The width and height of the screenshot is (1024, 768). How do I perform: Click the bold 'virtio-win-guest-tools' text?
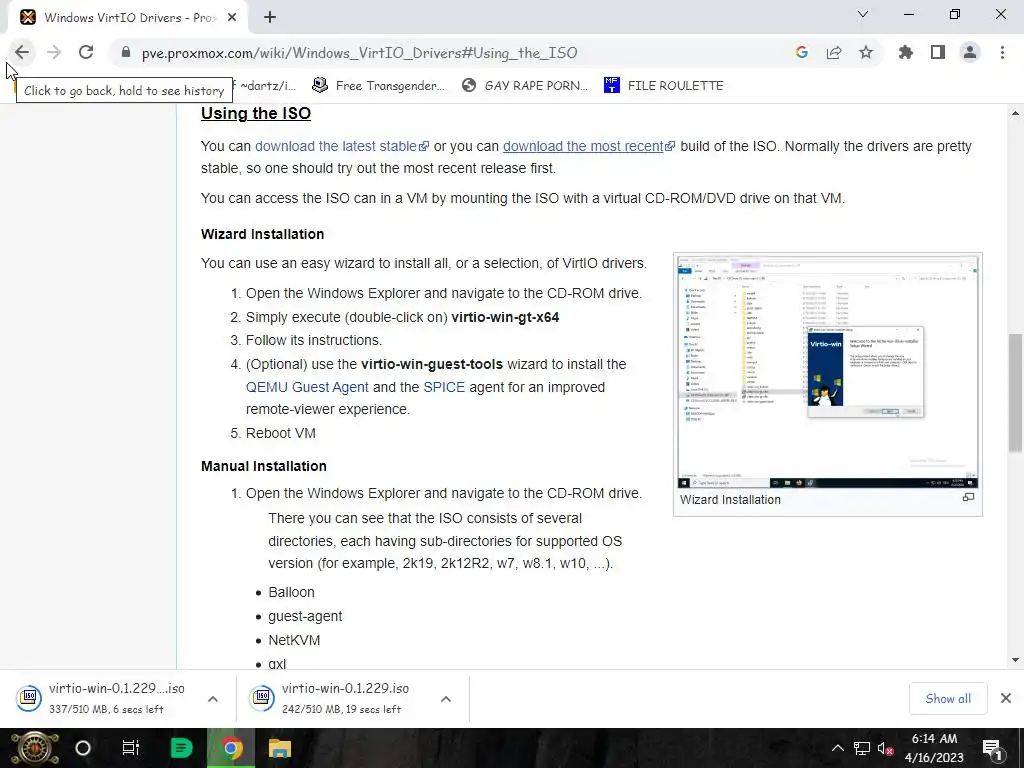point(432,364)
